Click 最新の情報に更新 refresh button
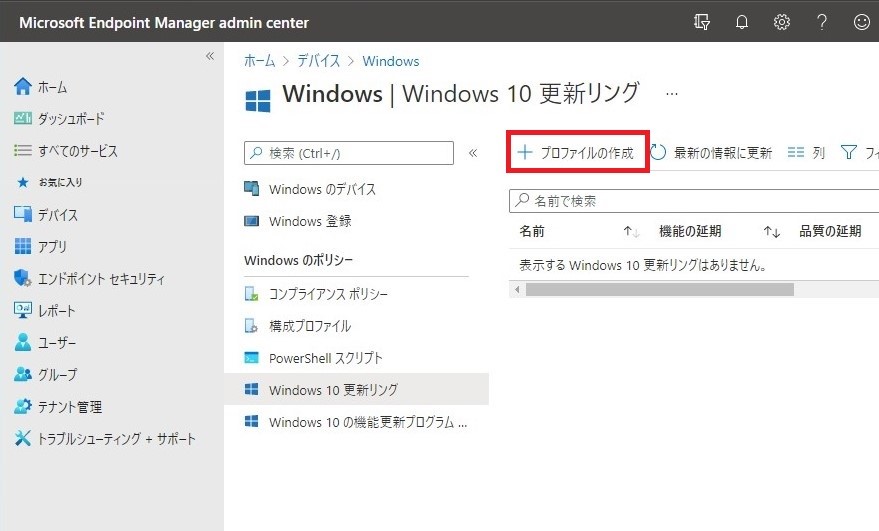 point(712,153)
